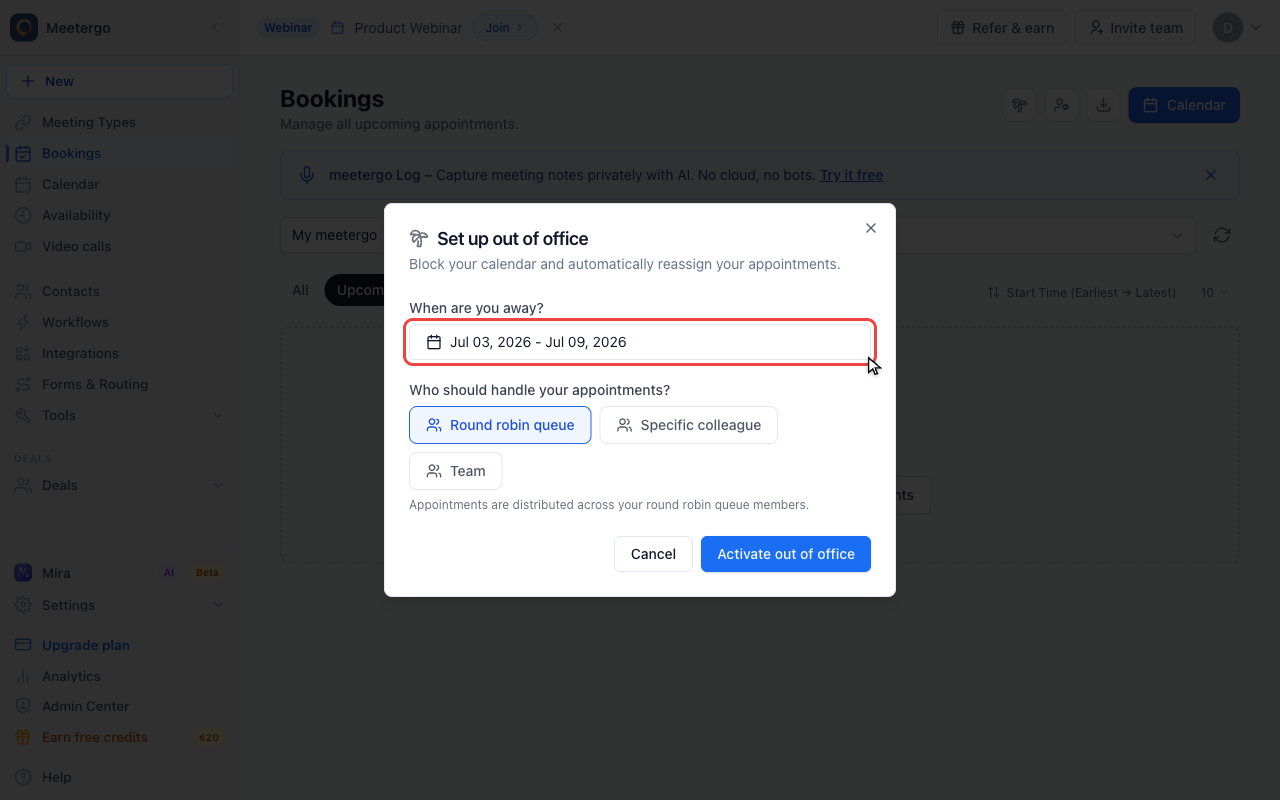
Task: Click the out of office palm icon in toolbar
Action: (1019, 105)
